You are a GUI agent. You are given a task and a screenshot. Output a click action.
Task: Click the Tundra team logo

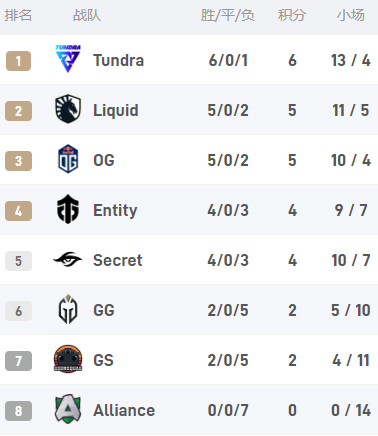pyautogui.click(x=68, y=59)
